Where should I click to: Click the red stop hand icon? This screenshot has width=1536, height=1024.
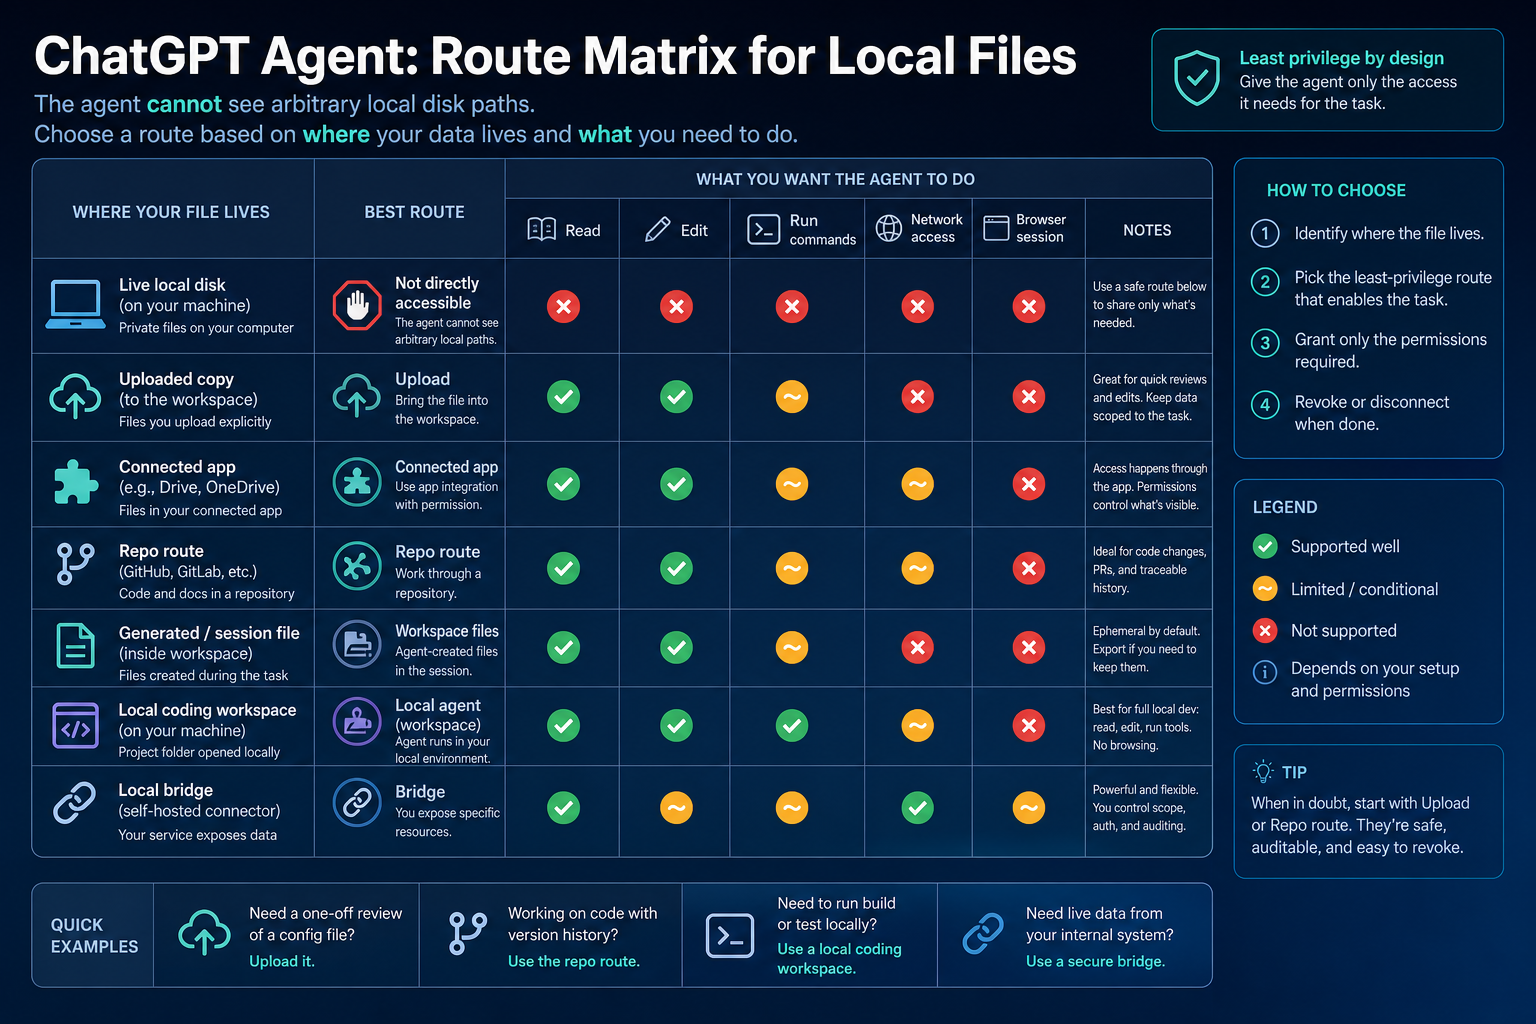pos(357,306)
